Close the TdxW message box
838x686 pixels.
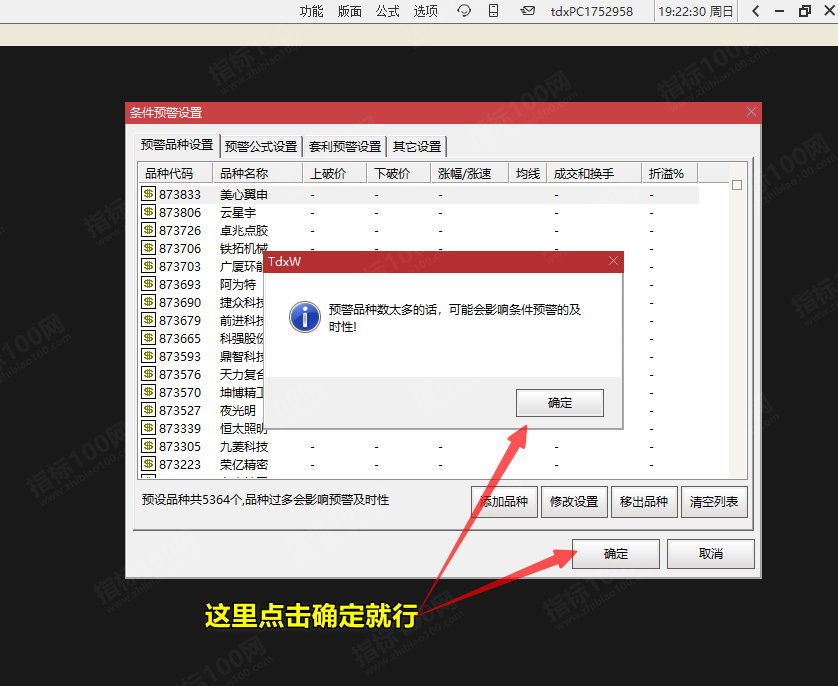coord(613,261)
